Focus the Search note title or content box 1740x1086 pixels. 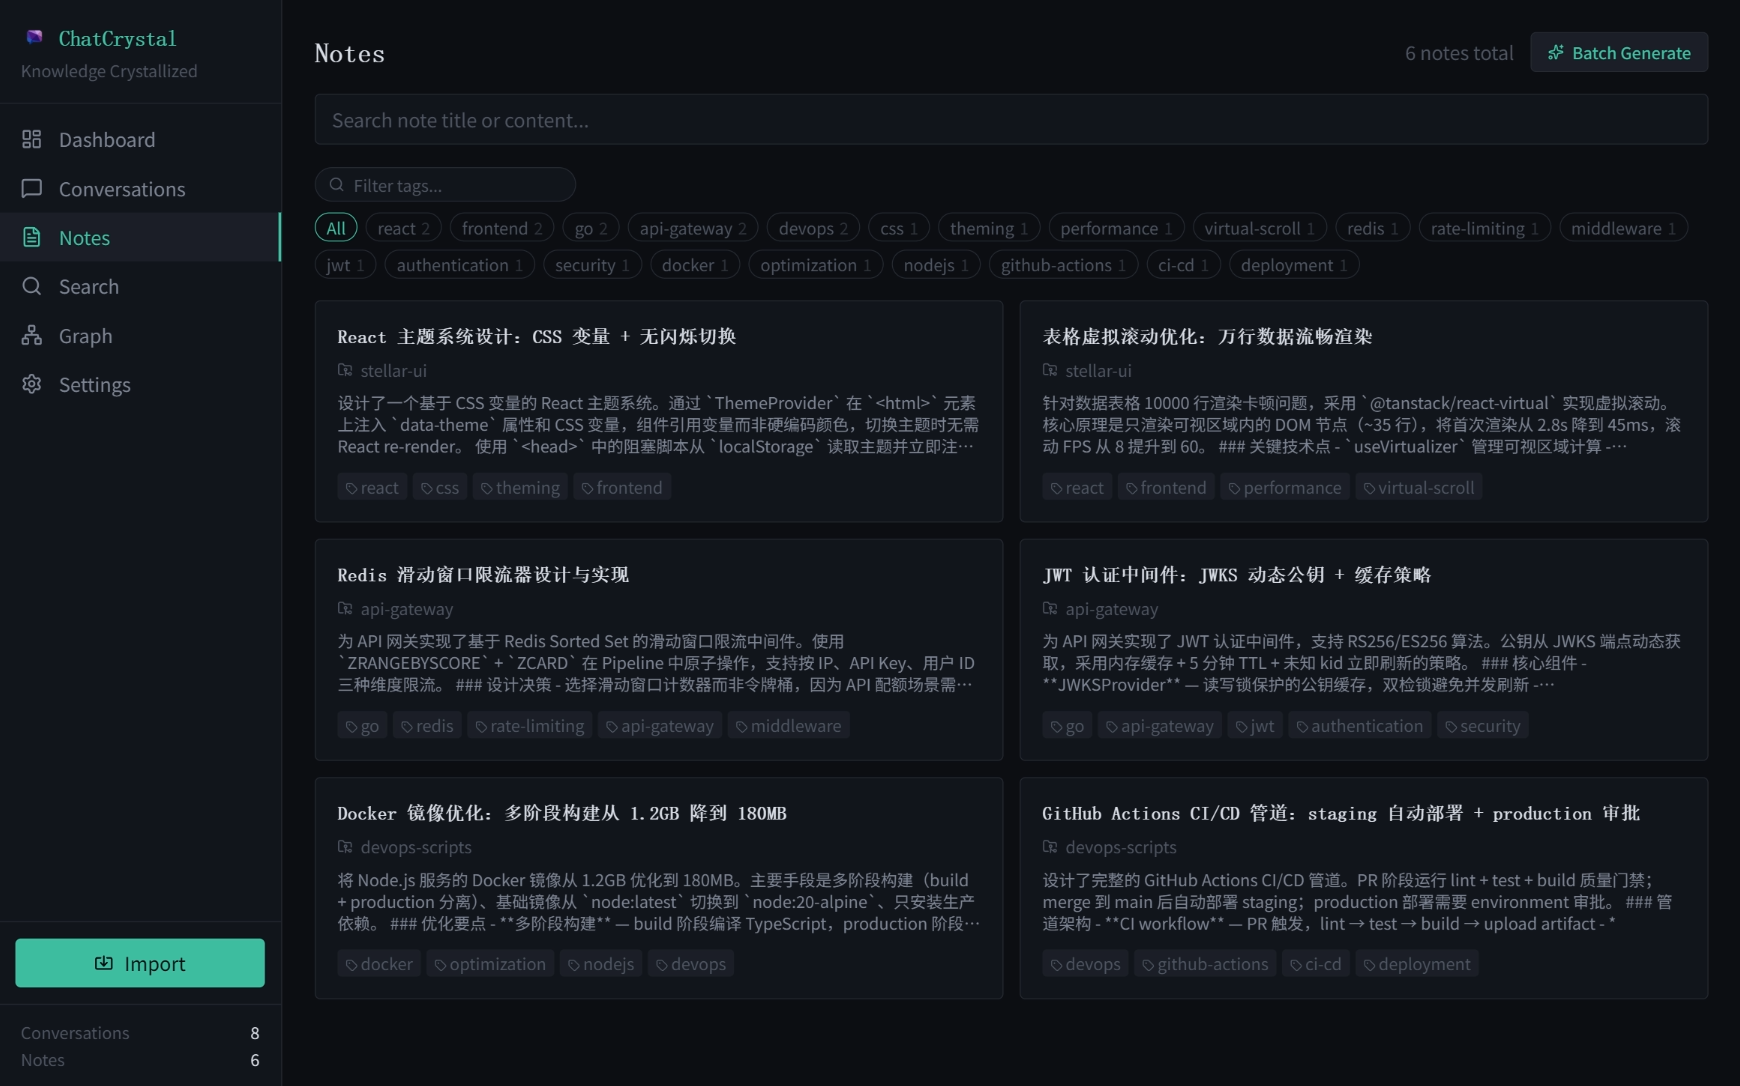point(1010,120)
